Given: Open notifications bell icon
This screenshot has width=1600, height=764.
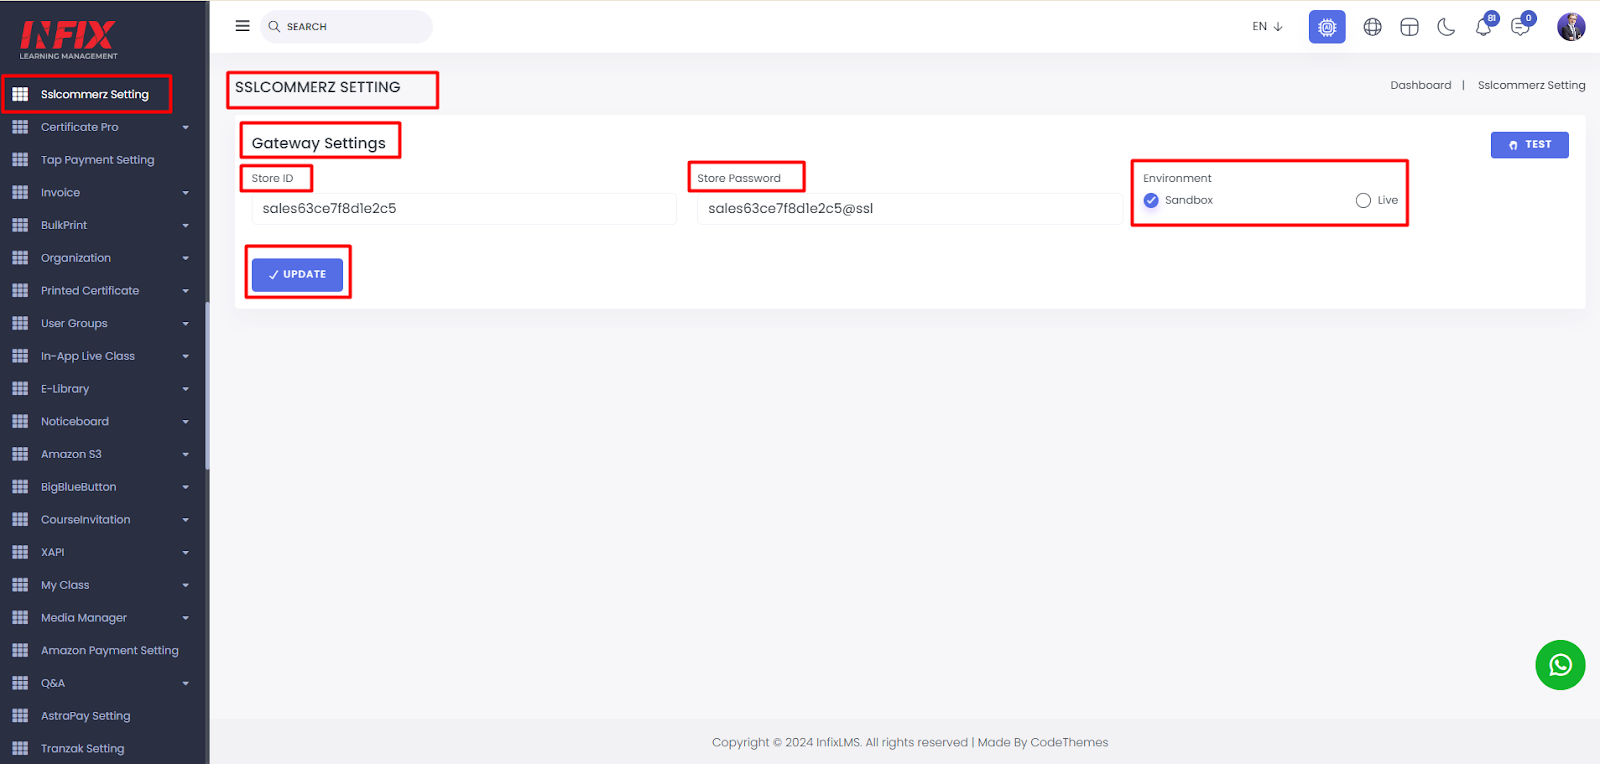Looking at the screenshot, I should pos(1484,27).
